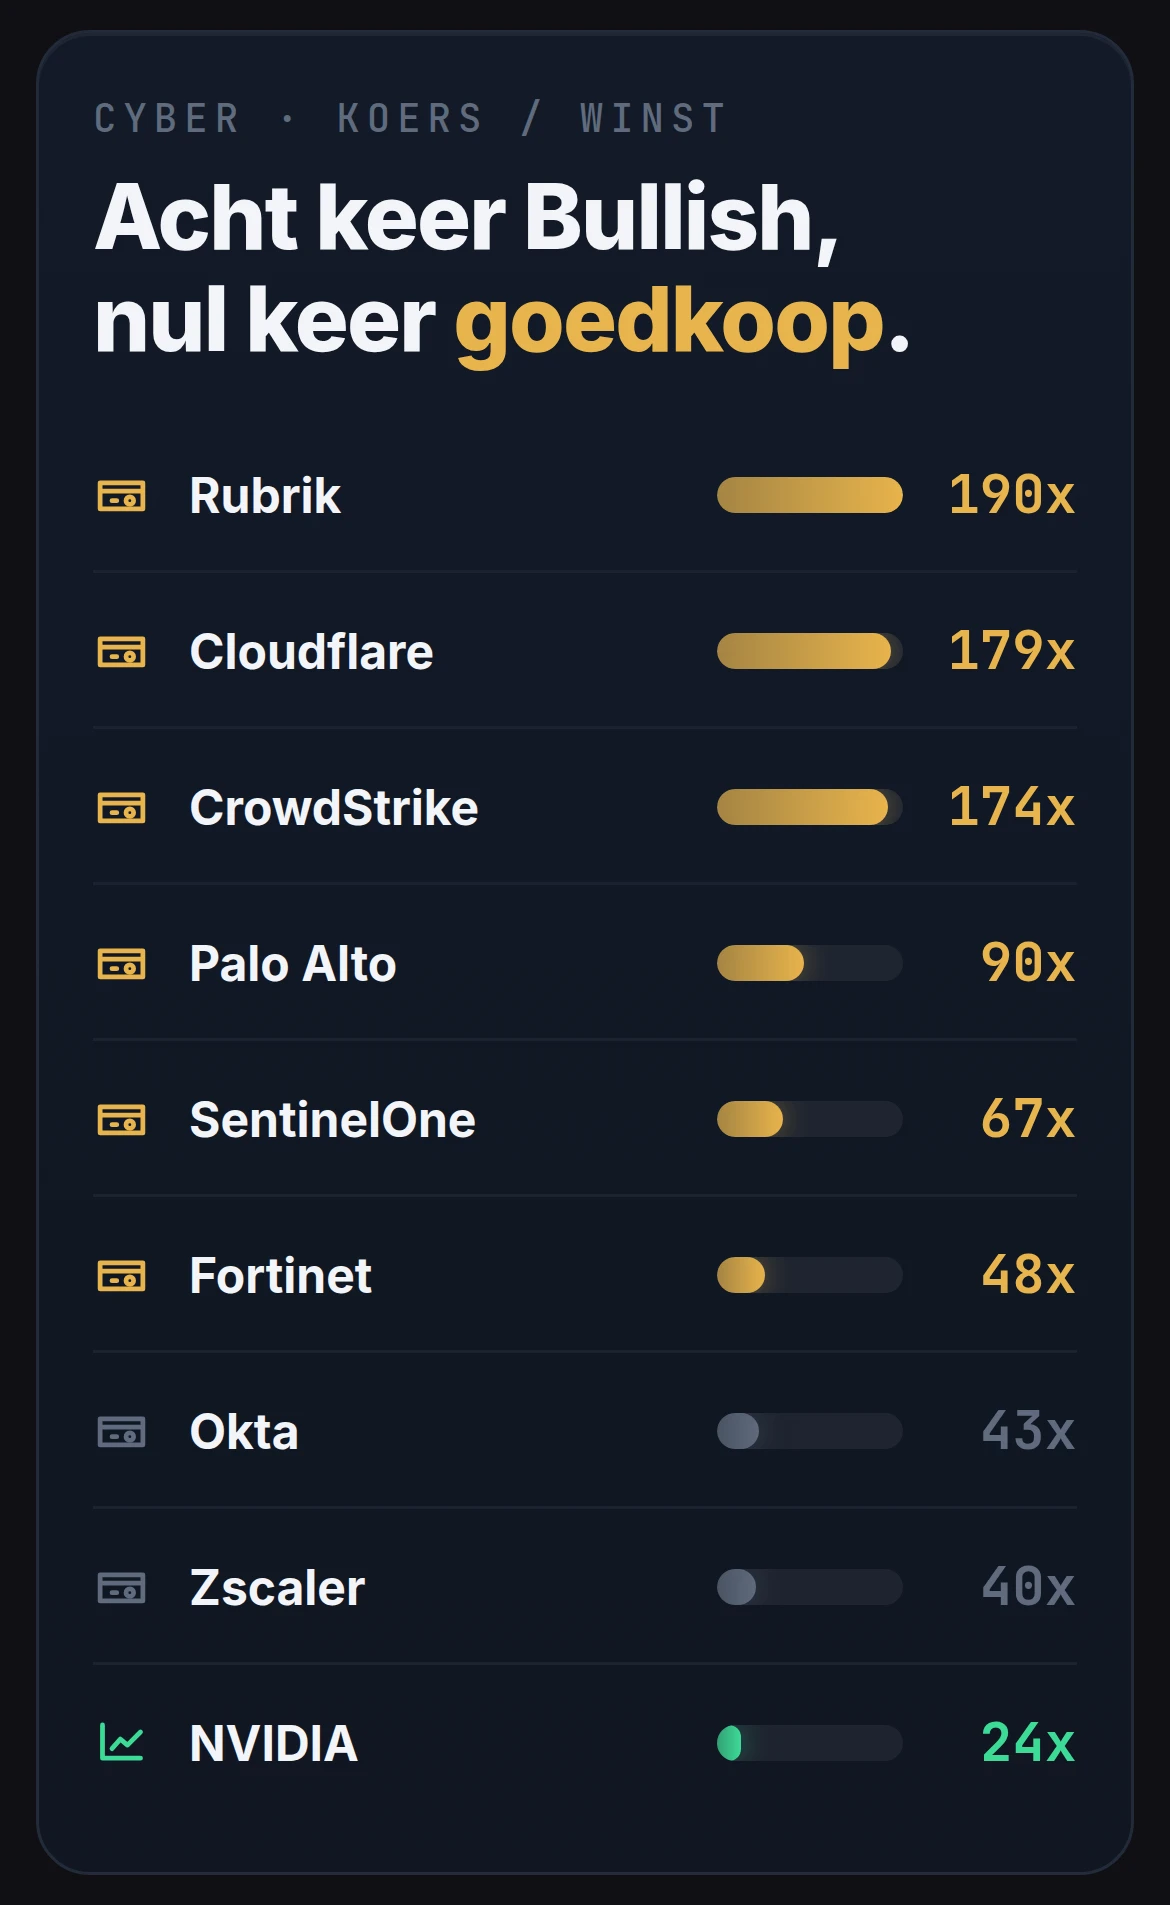
Task: Click the gray money icon beside Okta
Action: coord(121,1431)
